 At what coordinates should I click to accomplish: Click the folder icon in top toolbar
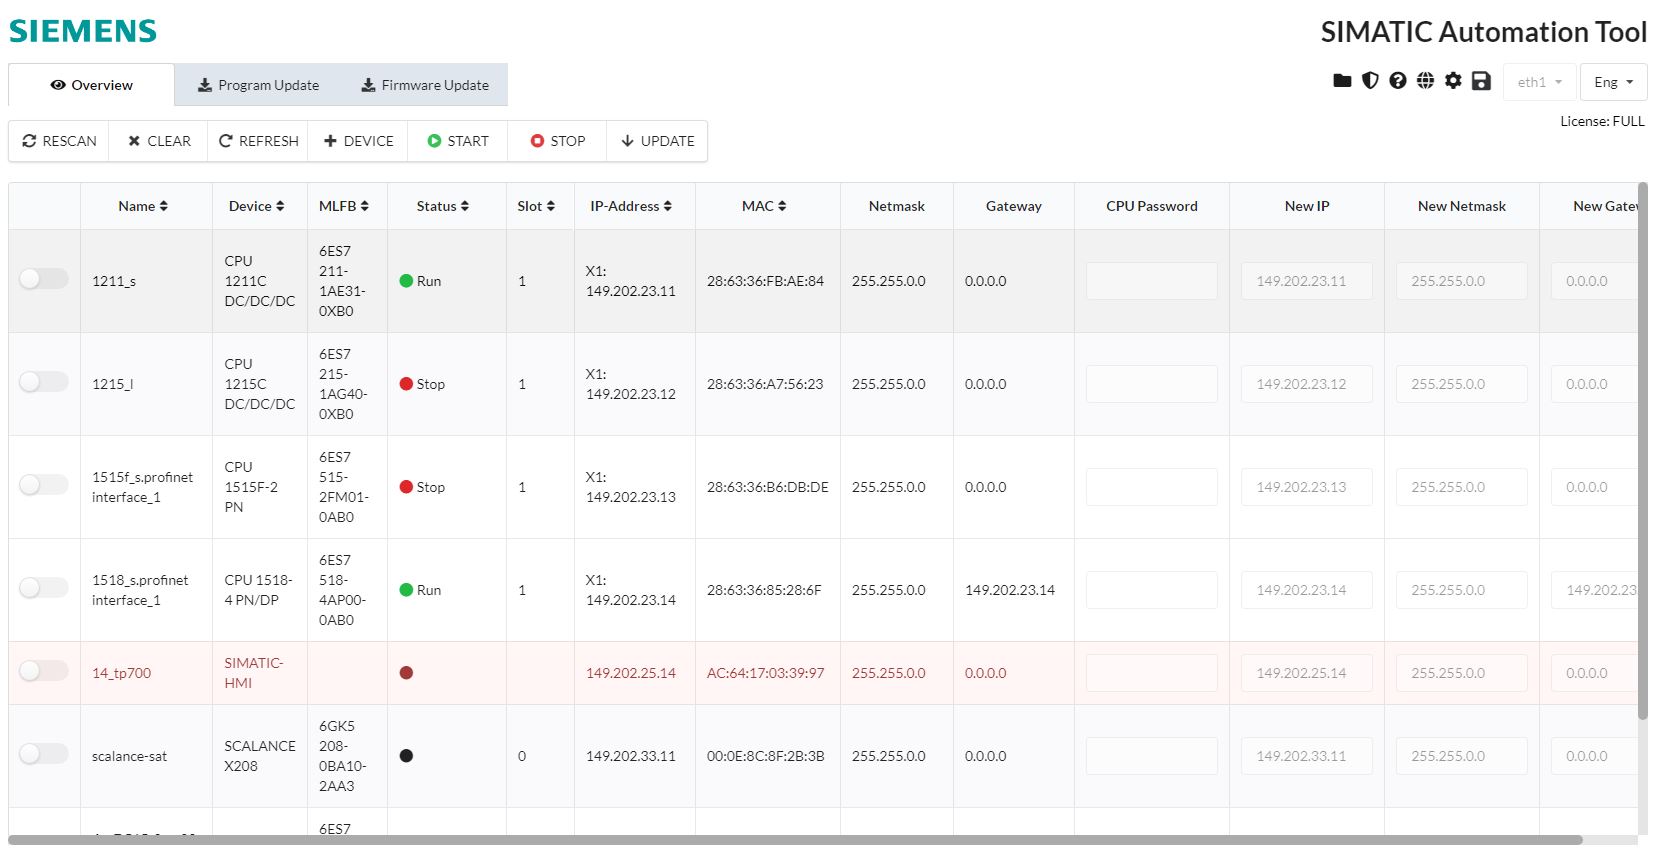point(1342,81)
